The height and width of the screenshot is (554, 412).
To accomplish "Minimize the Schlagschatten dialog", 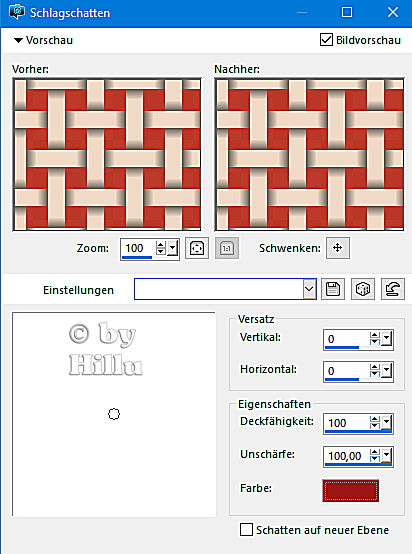I will (x=302, y=12).
